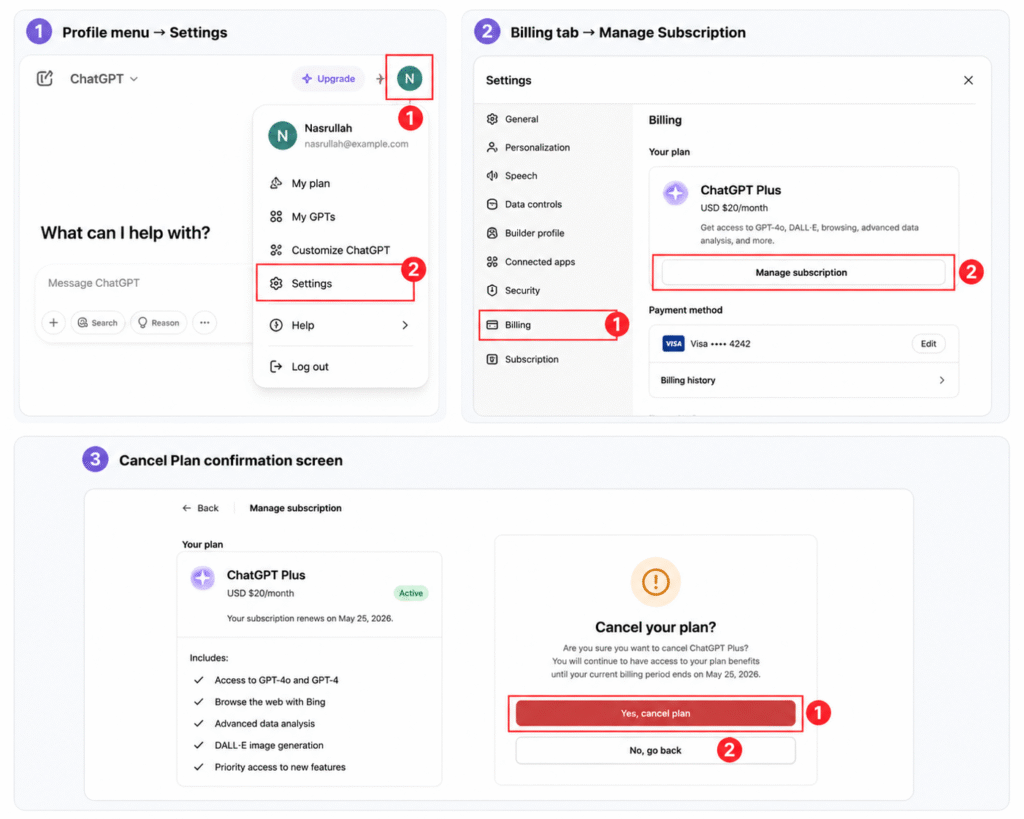Click the Data controls icon
Viewport: 1024px width, 819px height.
pyautogui.click(x=492, y=204)
